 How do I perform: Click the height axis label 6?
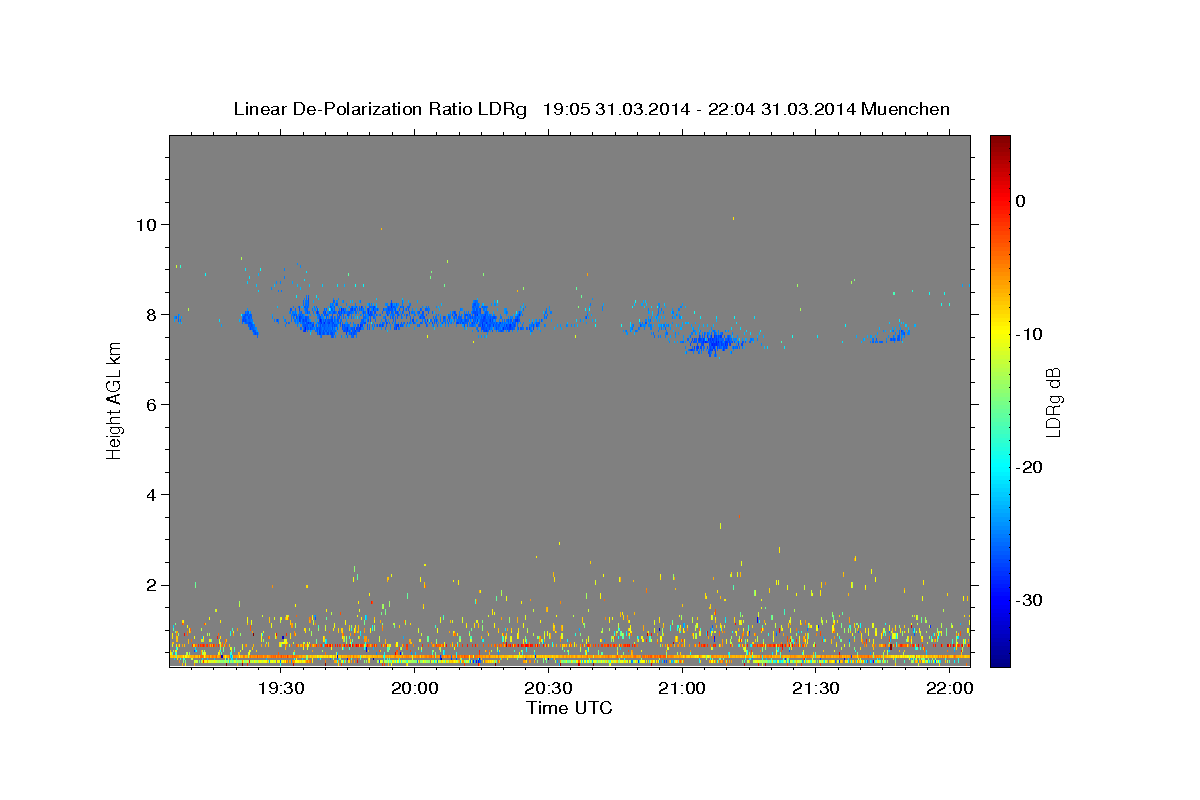[x=152, y=404]
